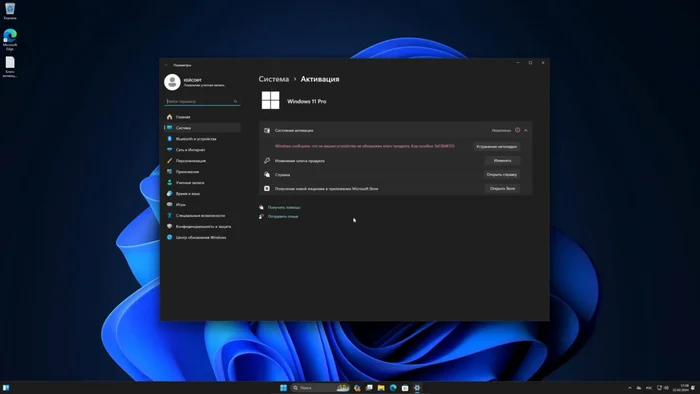
Task: Click the red activation error message text
Action: (365, 146)
